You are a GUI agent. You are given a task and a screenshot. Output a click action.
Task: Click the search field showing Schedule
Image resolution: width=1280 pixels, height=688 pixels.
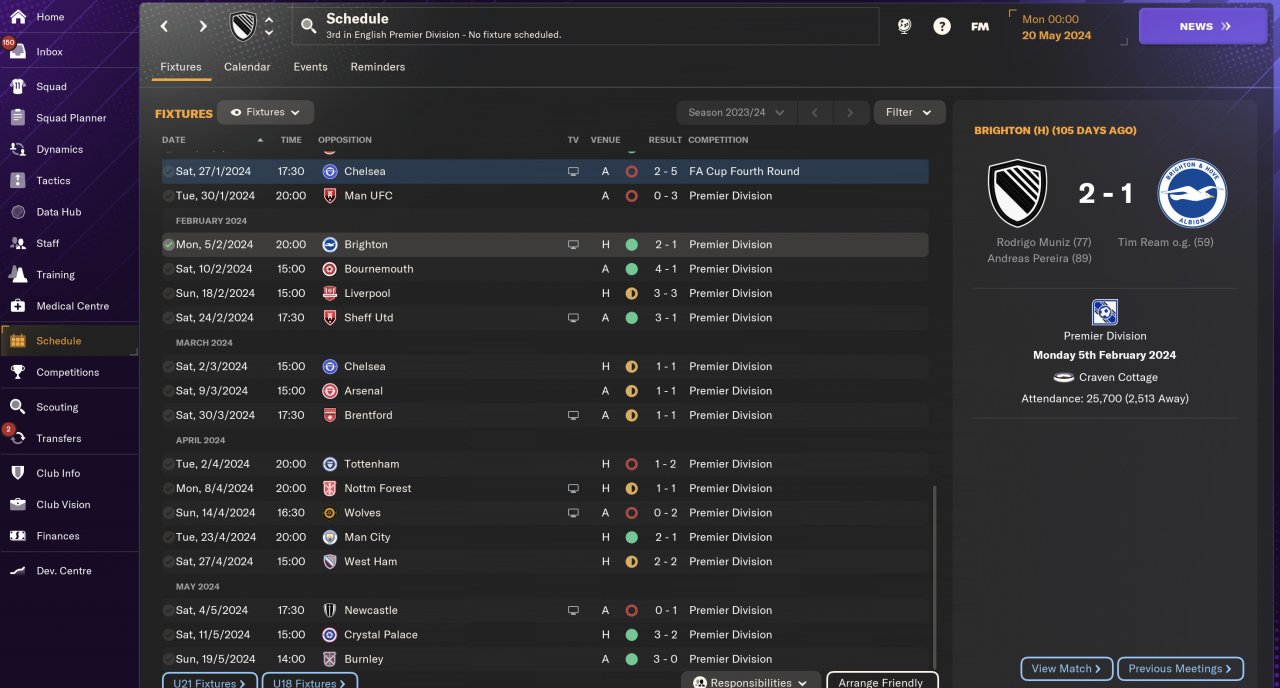pyautogui.click(x=586, y=26)
